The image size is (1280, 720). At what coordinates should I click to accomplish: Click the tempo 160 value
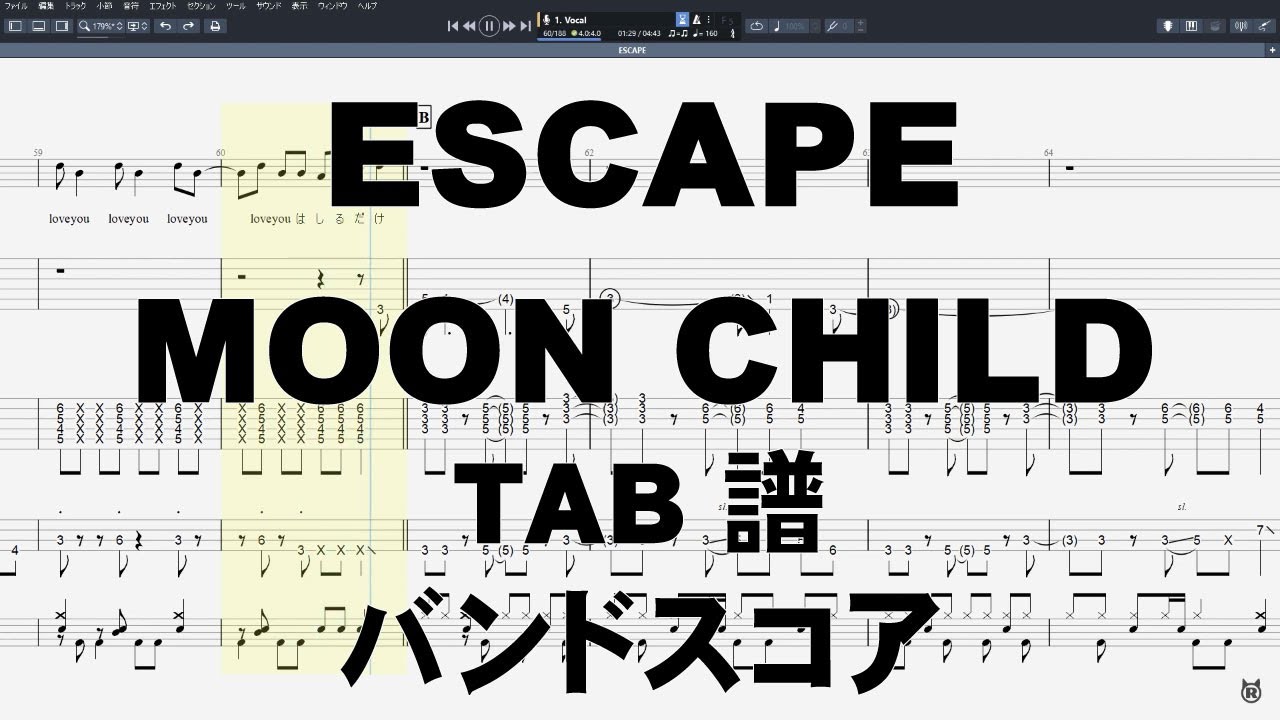tap(706, 34)
